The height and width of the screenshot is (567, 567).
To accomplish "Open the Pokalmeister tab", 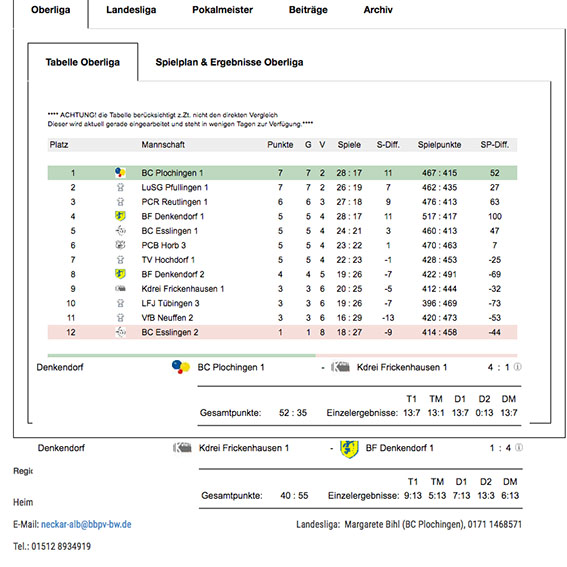I will 222,10.
